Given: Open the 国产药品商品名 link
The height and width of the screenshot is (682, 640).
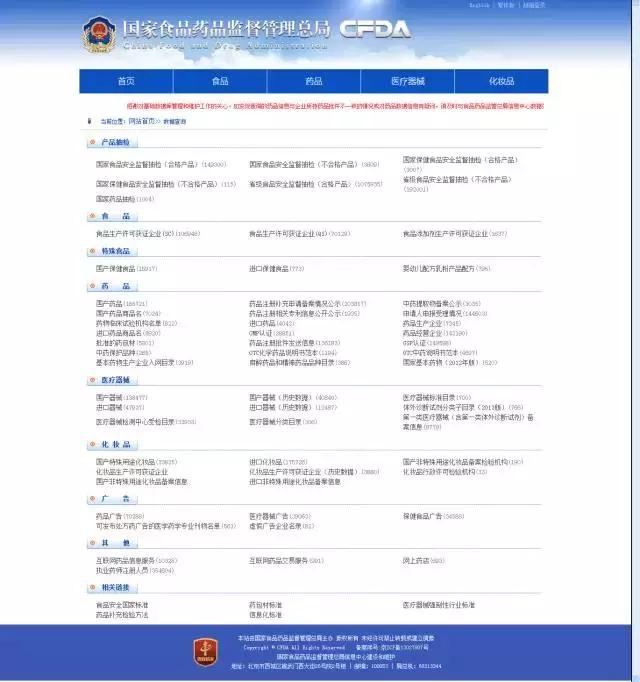Looking at the screenshot, I should click(128, 314).
